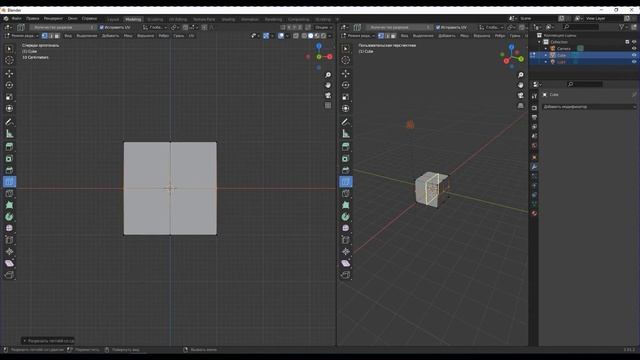640x360 pixels.
Task: Select the Shear tool in left viewport
Action: pos(9,263)
